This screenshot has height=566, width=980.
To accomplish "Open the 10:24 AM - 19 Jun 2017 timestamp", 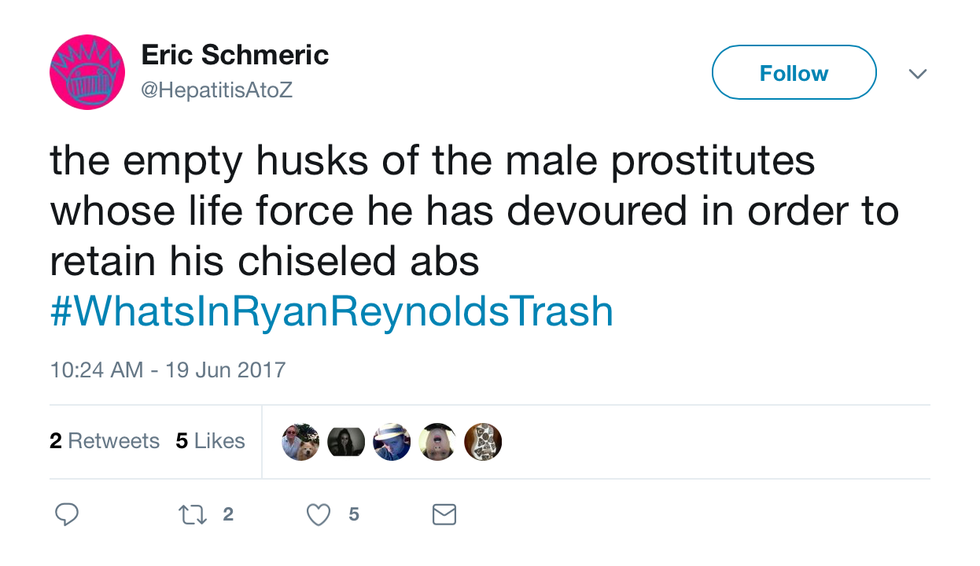I will (x=168, y=370).
